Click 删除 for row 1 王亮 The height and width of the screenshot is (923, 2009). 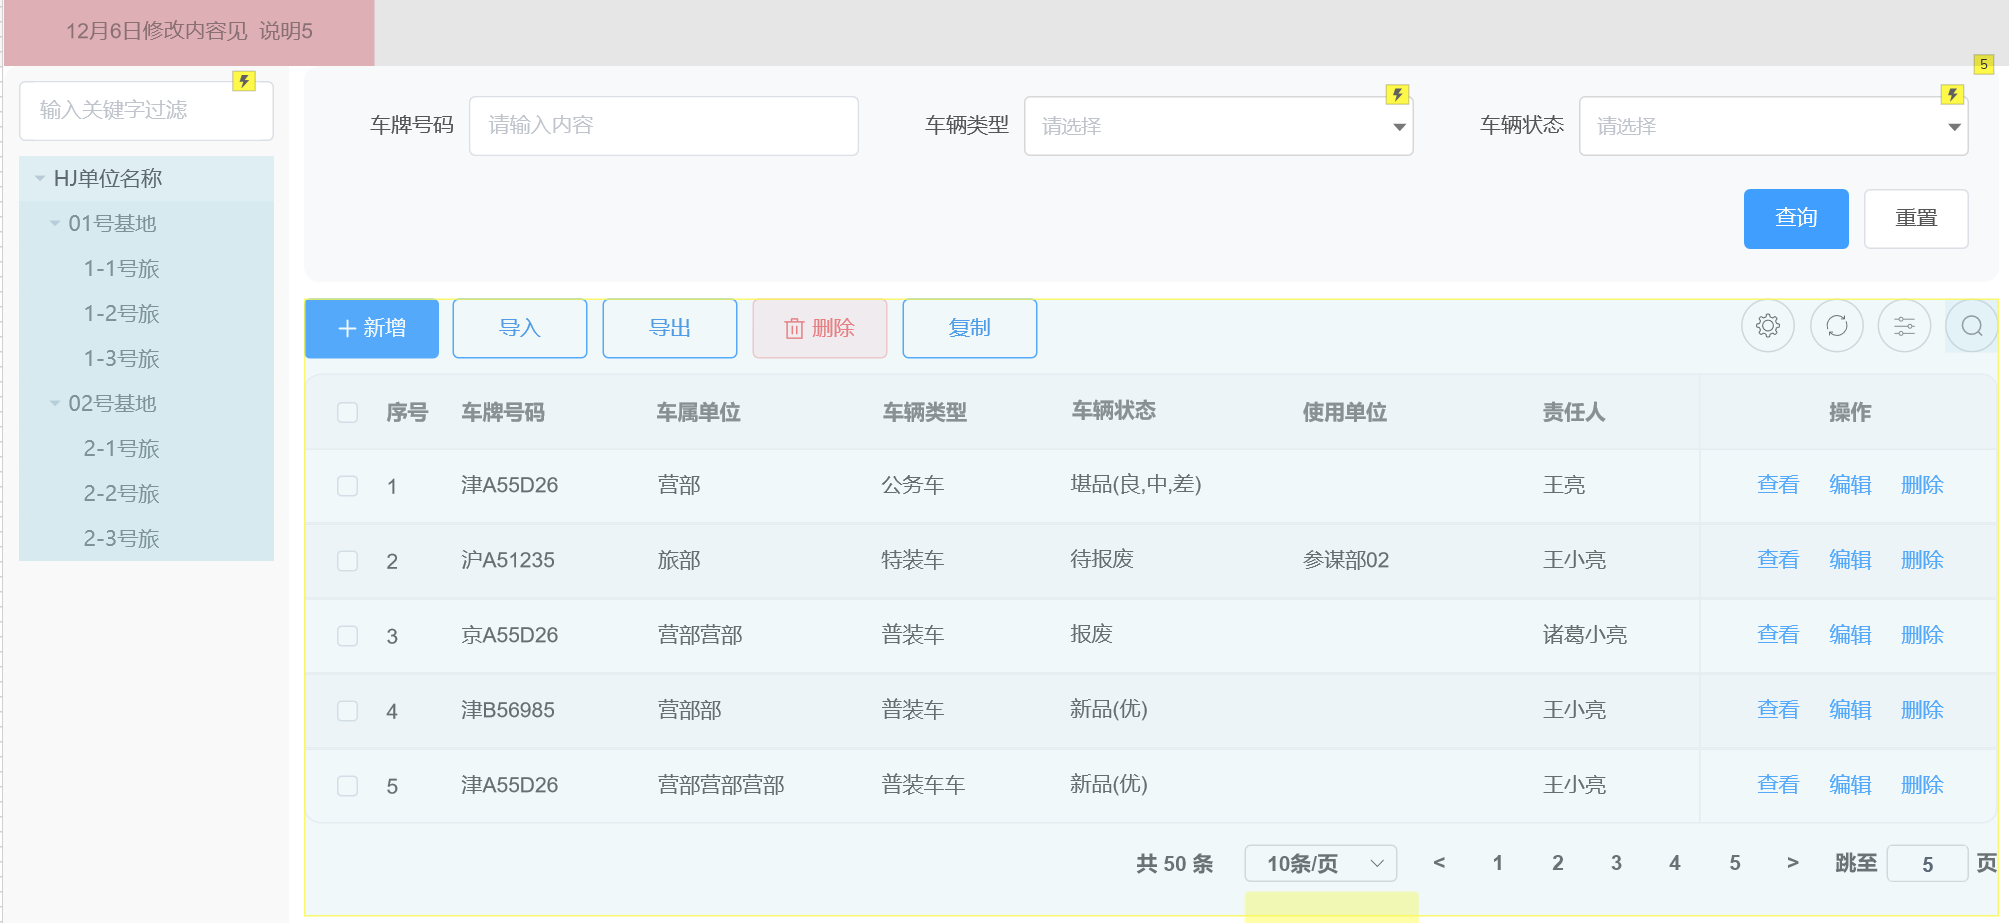[x=1922, y=485]
